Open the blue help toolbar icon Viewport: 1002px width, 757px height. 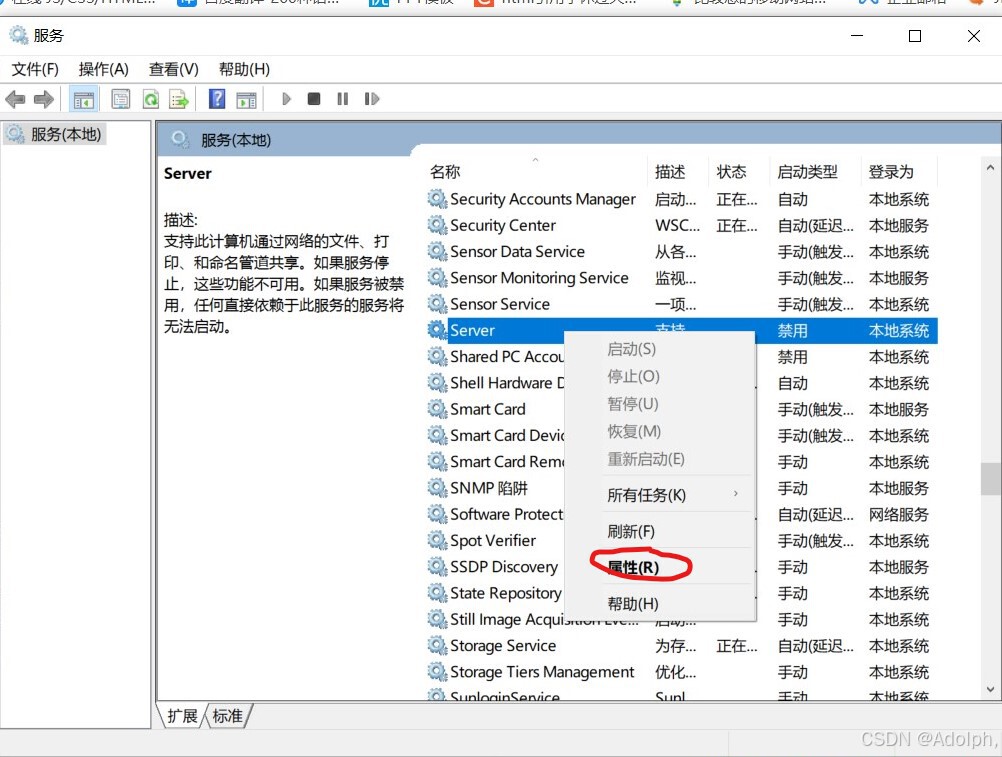(x=217, y=99)
